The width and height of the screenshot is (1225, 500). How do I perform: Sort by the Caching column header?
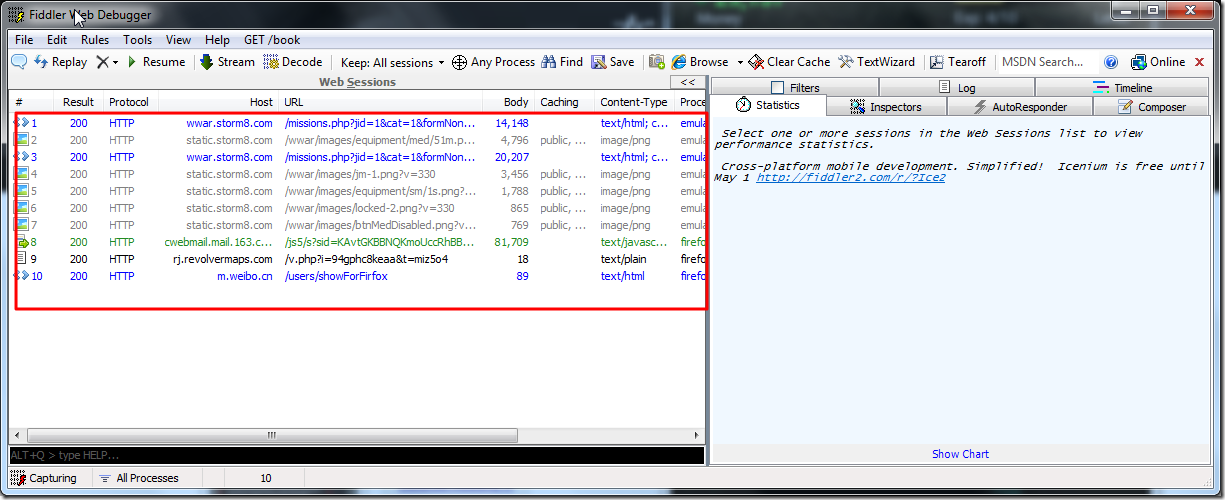tap(564, 102)
